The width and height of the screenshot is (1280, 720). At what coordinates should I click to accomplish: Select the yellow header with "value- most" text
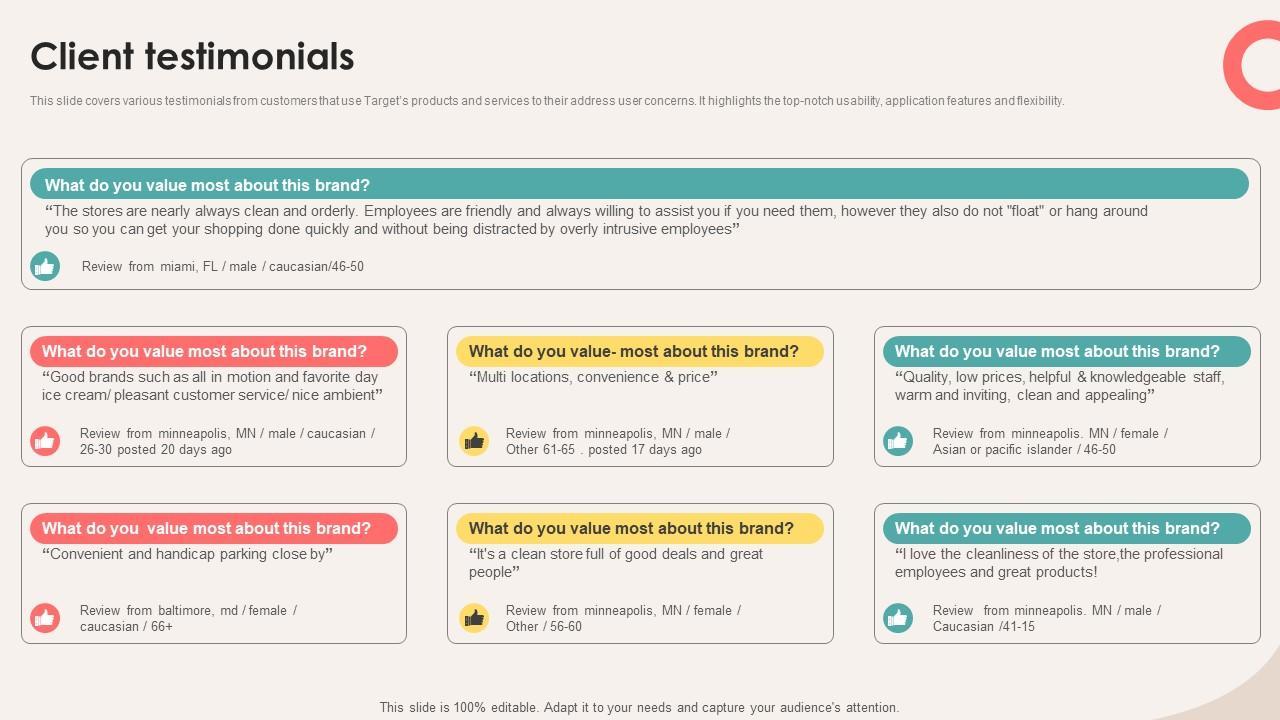click(x=639, y=351)
